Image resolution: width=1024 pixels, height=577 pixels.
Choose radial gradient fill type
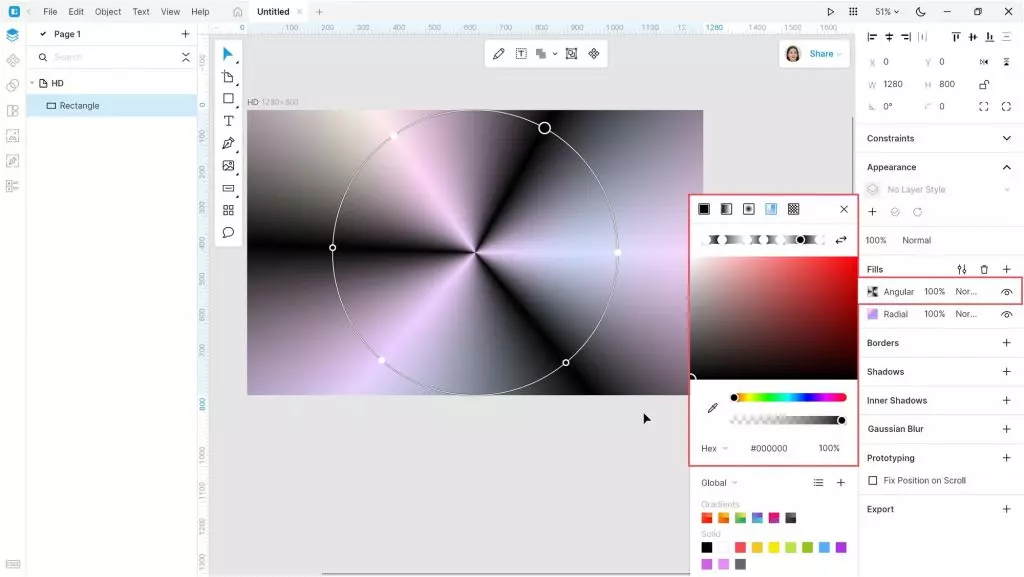tap(748, 209)
